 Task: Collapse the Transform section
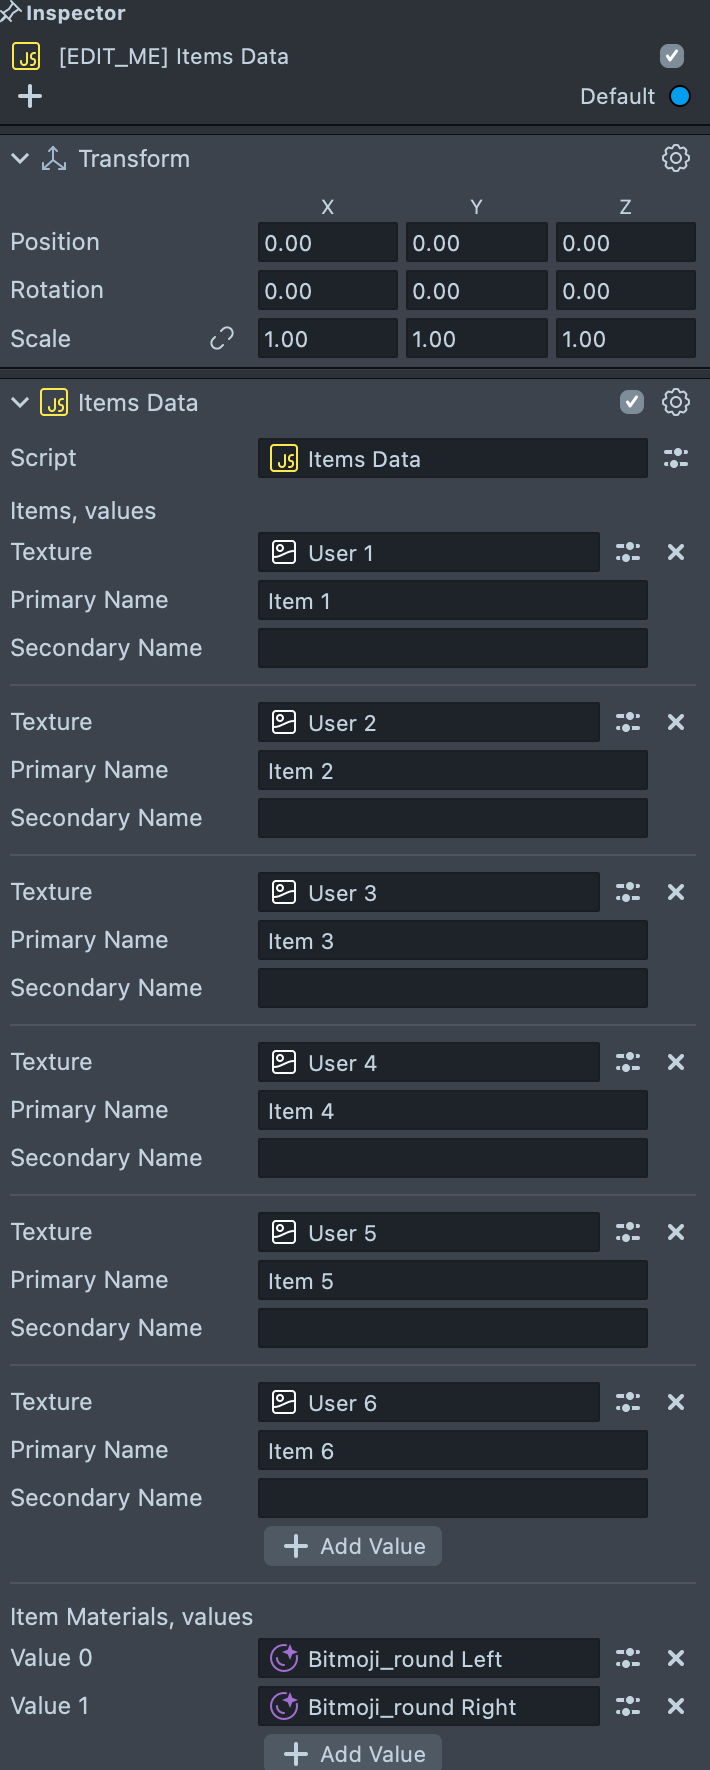[19, 158]
